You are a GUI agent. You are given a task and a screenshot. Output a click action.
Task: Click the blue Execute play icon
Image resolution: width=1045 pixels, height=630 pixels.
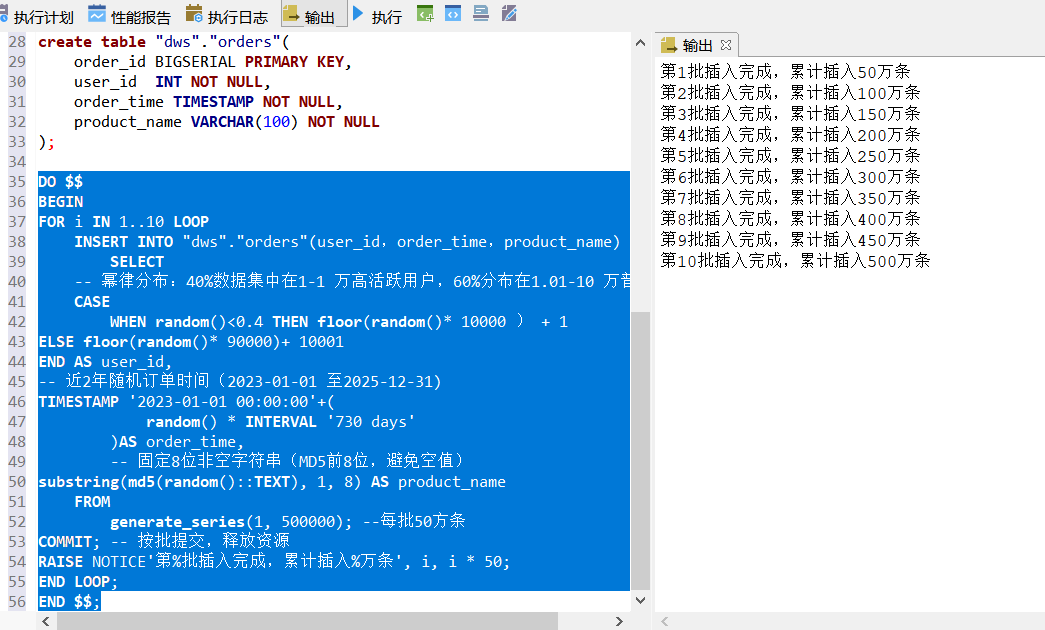point(358,15)
